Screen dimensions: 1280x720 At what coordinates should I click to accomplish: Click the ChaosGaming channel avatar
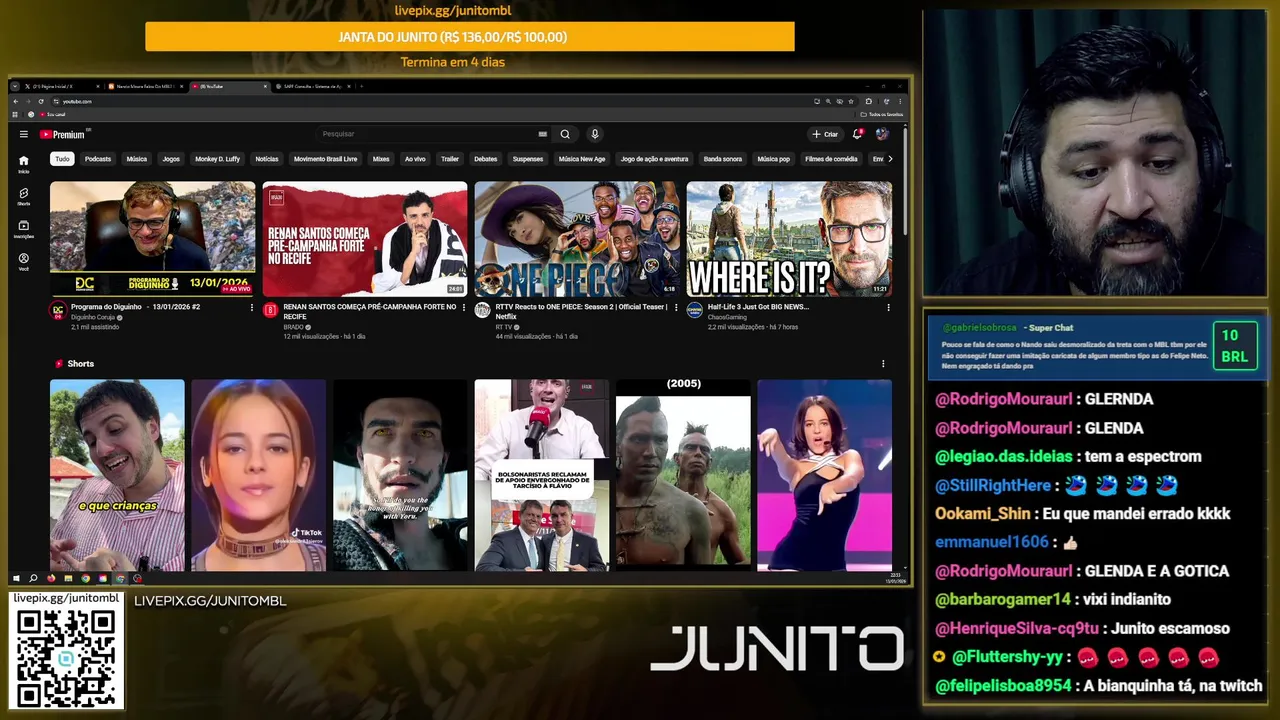[694, 311]
